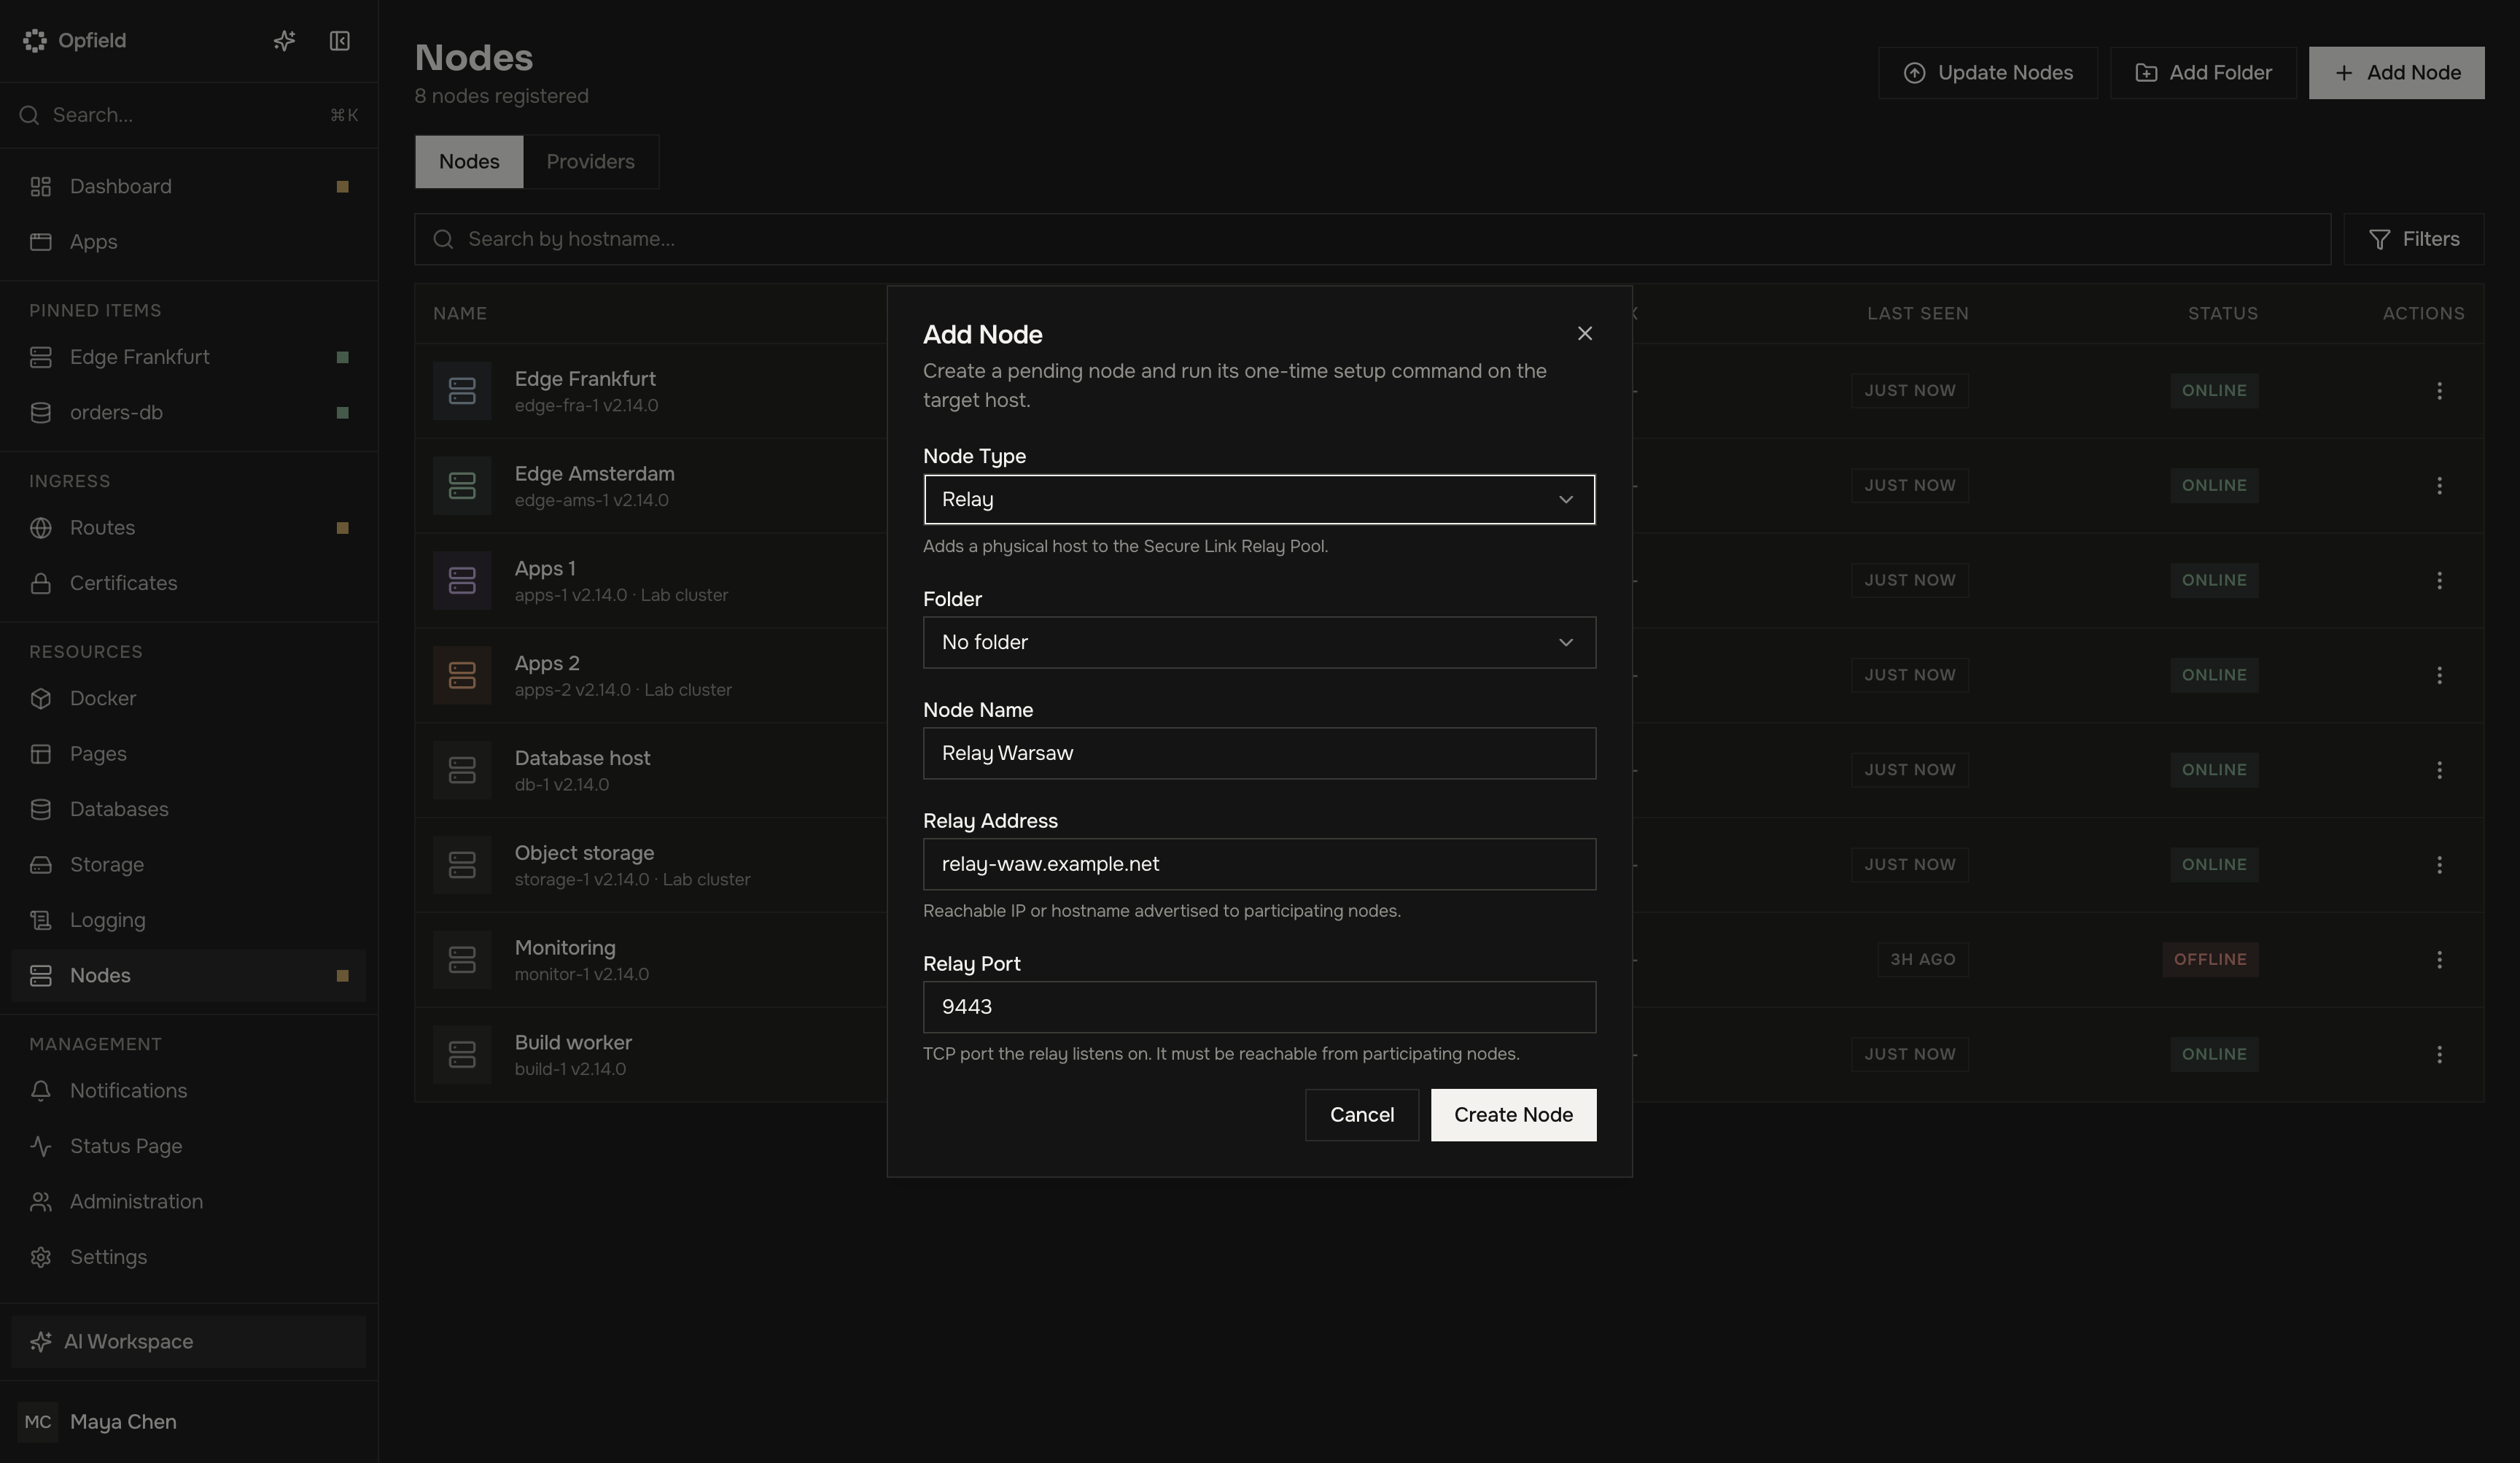Click the LAST SEEN column header
The width and height of the screenshot is (2520, 1463).
tap(1917, 314)
